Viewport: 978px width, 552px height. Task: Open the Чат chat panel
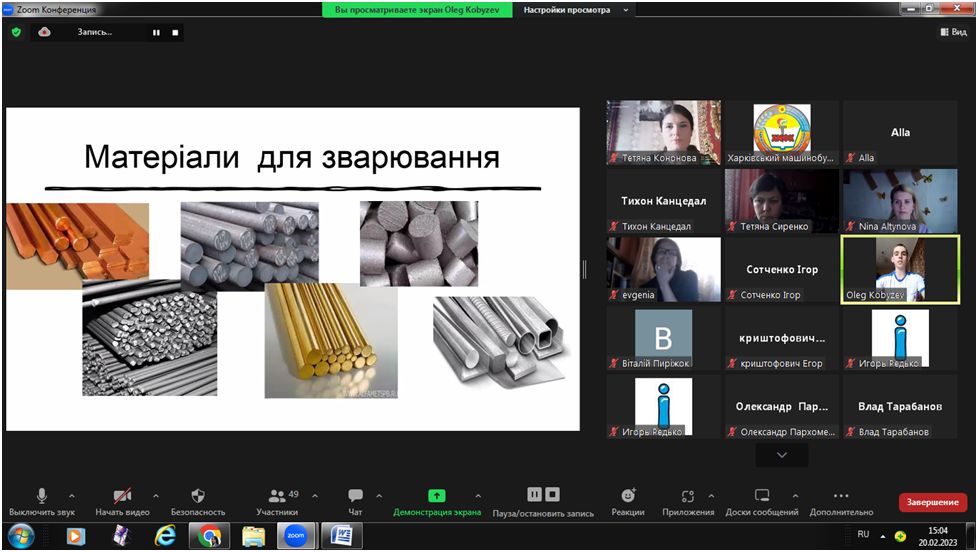tap(355, 502)
